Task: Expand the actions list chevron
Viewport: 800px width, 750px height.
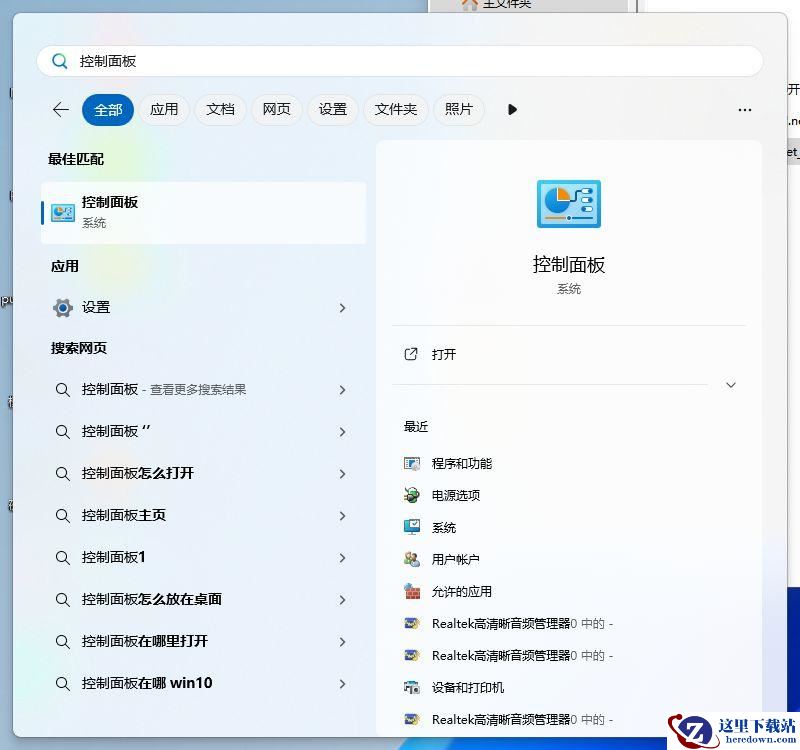Action: coord(731,385)
